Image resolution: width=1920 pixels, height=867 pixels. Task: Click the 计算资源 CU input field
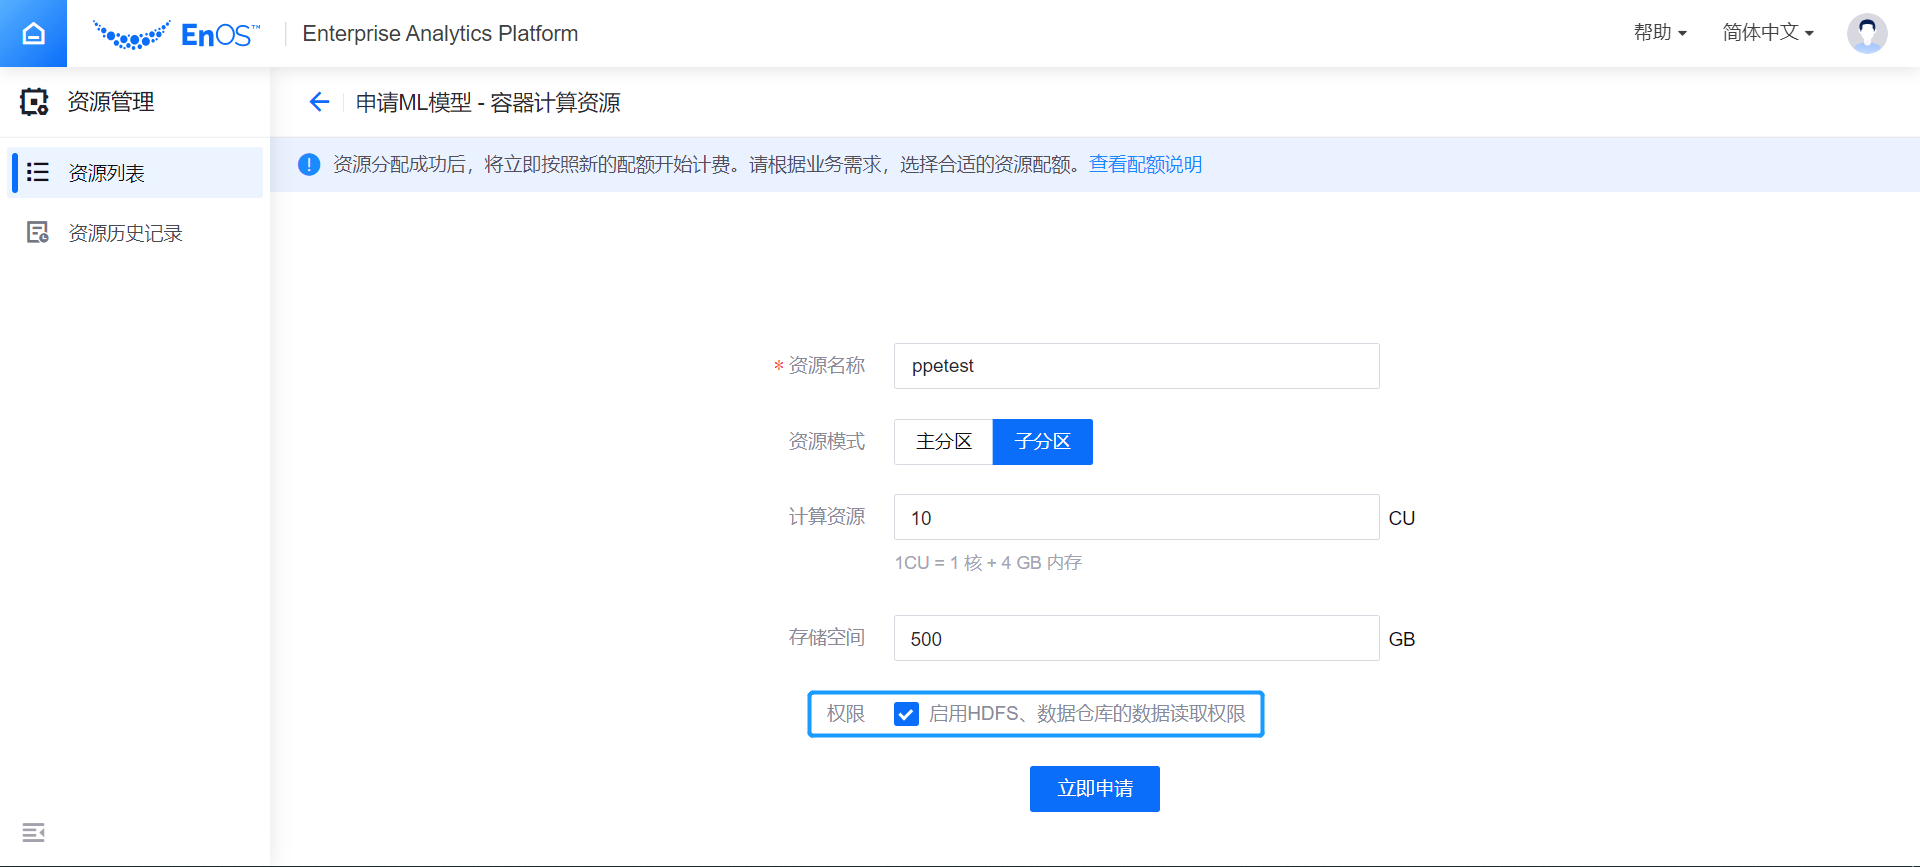click(1136, 517)
